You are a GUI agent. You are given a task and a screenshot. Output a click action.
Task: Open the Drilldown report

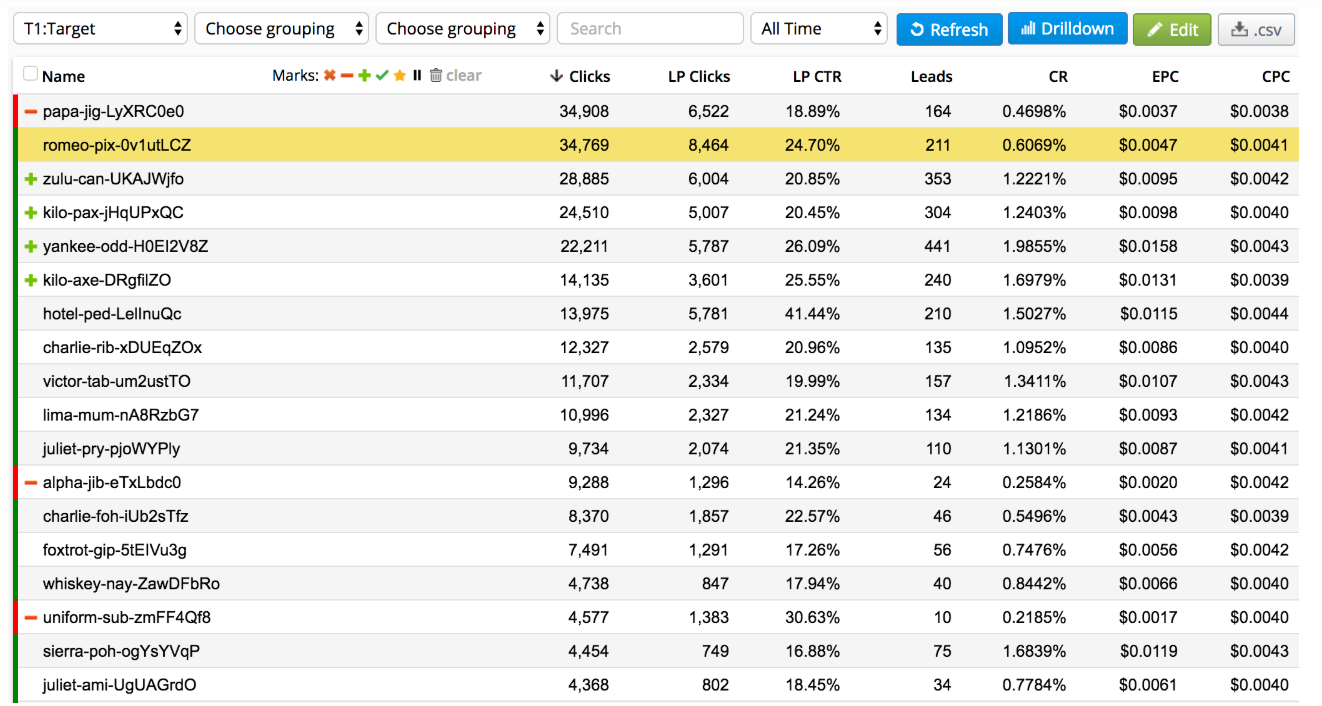coord(1067,29)
